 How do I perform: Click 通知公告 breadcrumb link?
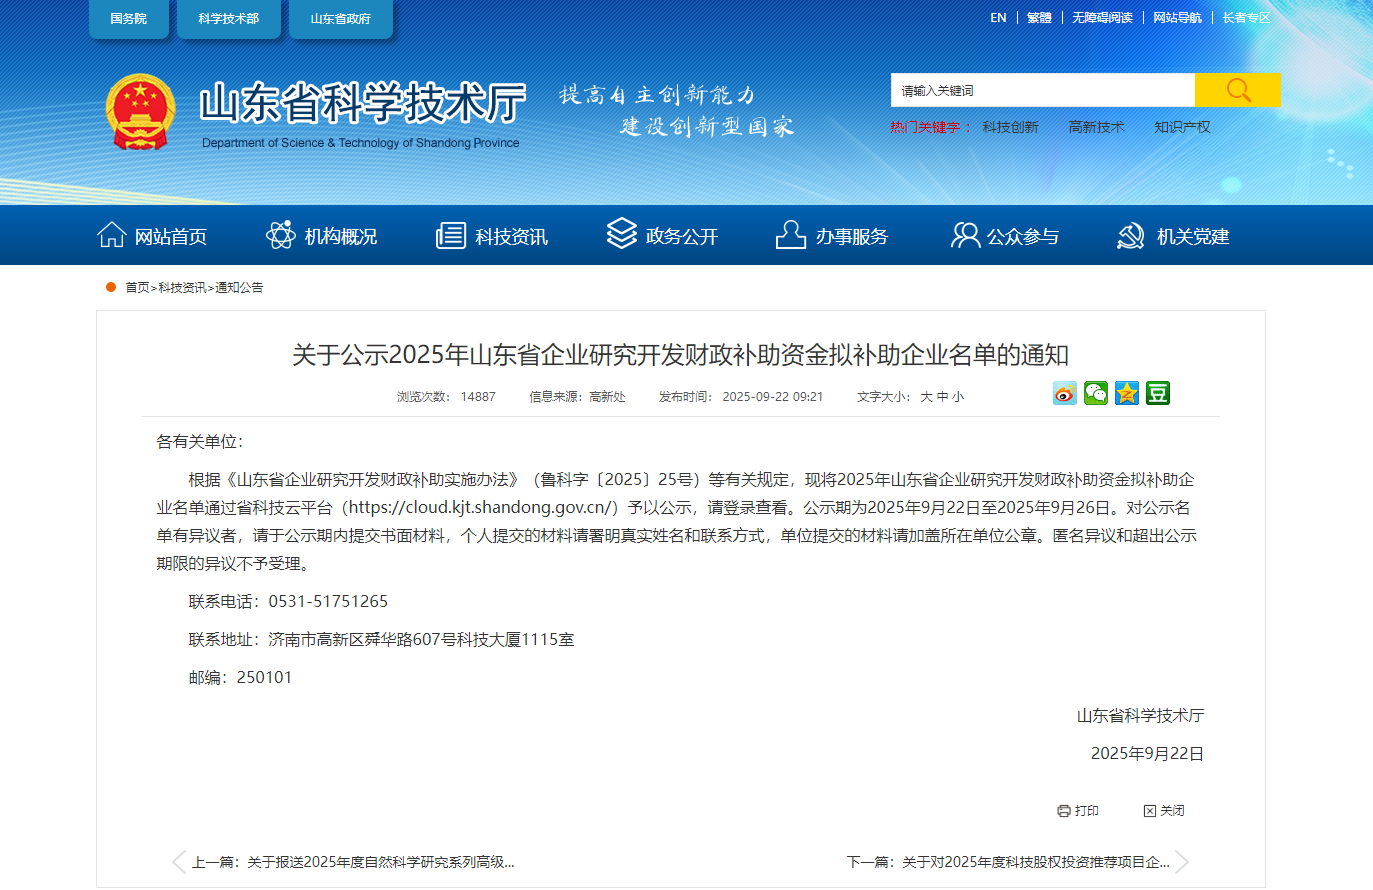coord(239,288)
